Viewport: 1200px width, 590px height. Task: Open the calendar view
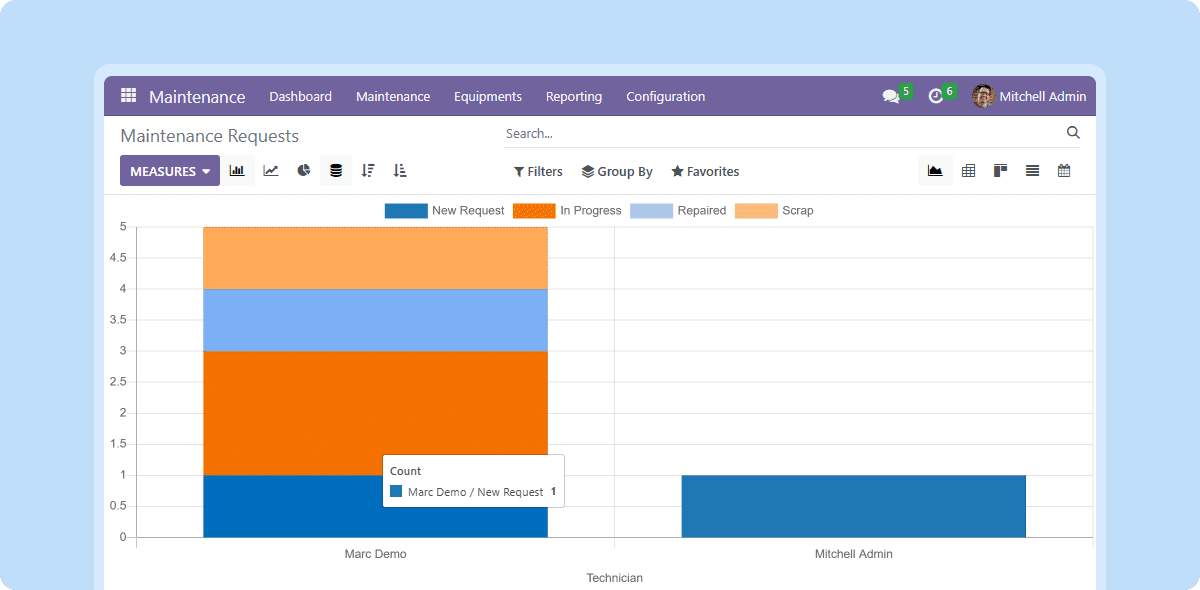point(1064,171)
